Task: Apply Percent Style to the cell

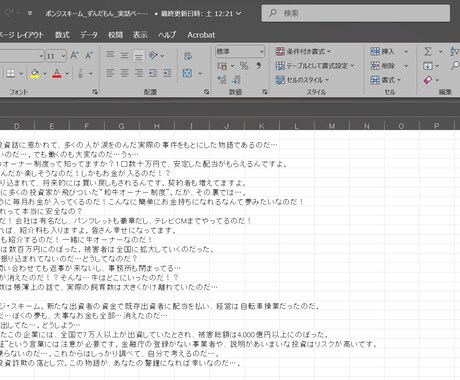Action: click(x=244, y=66)
